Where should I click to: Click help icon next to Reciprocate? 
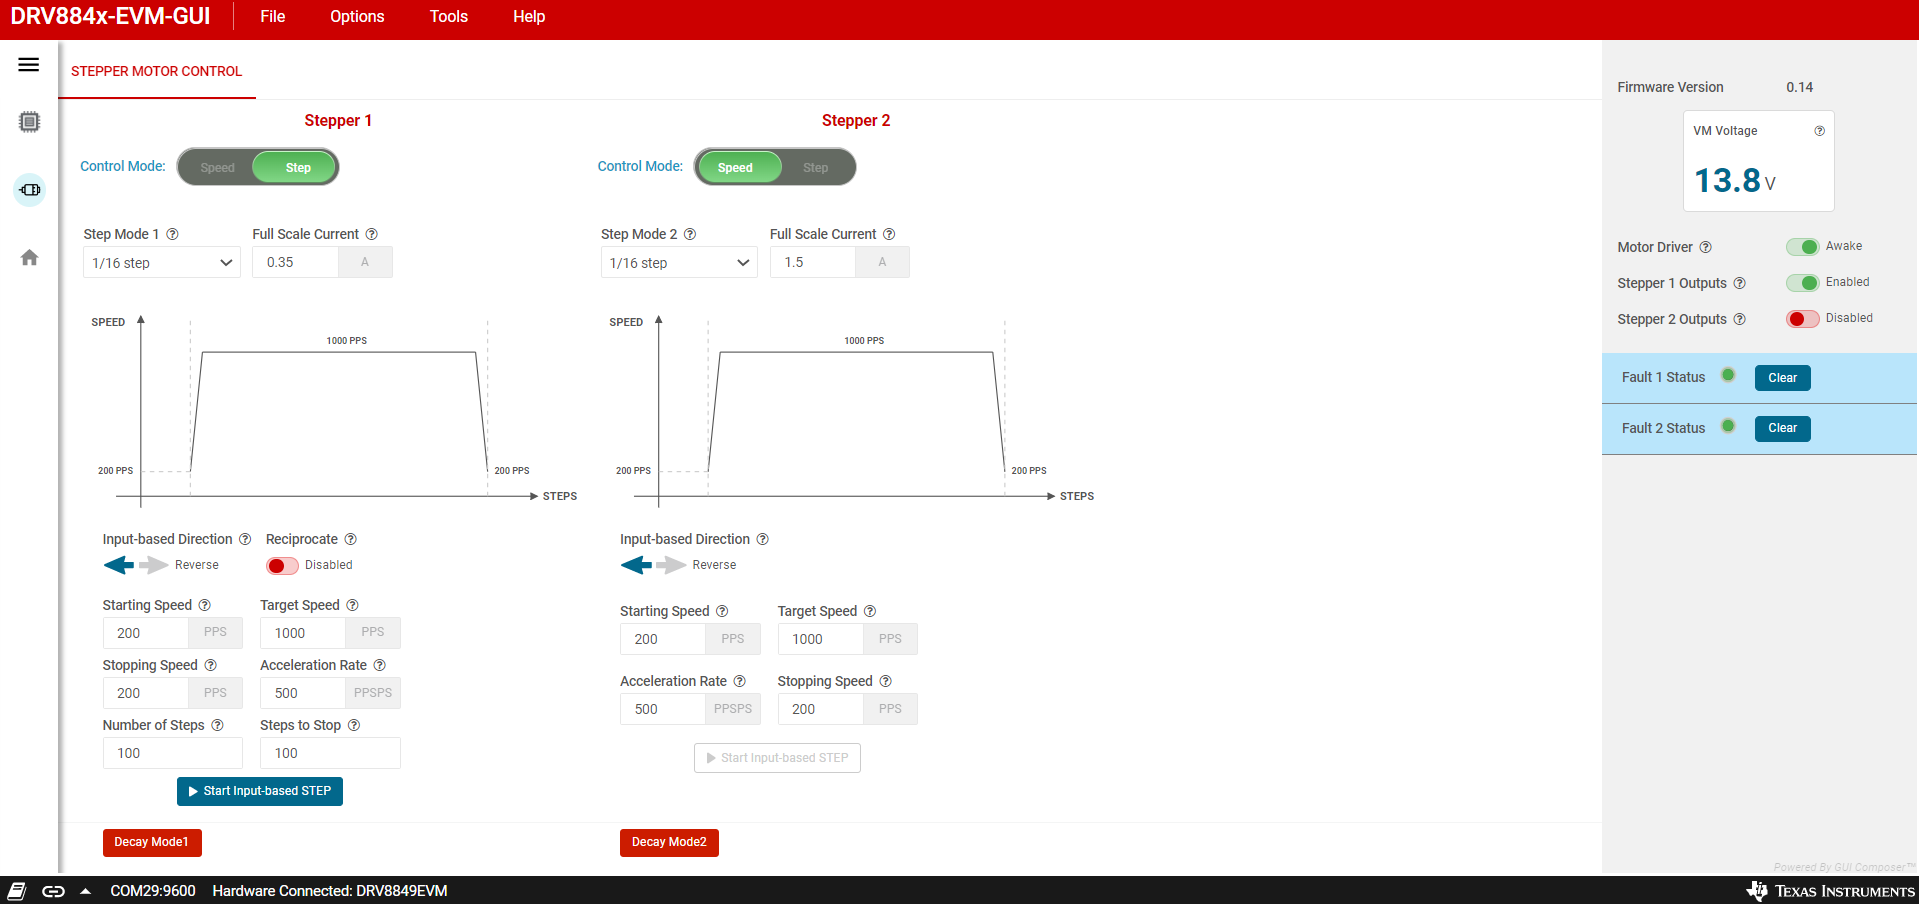(350, 539)
